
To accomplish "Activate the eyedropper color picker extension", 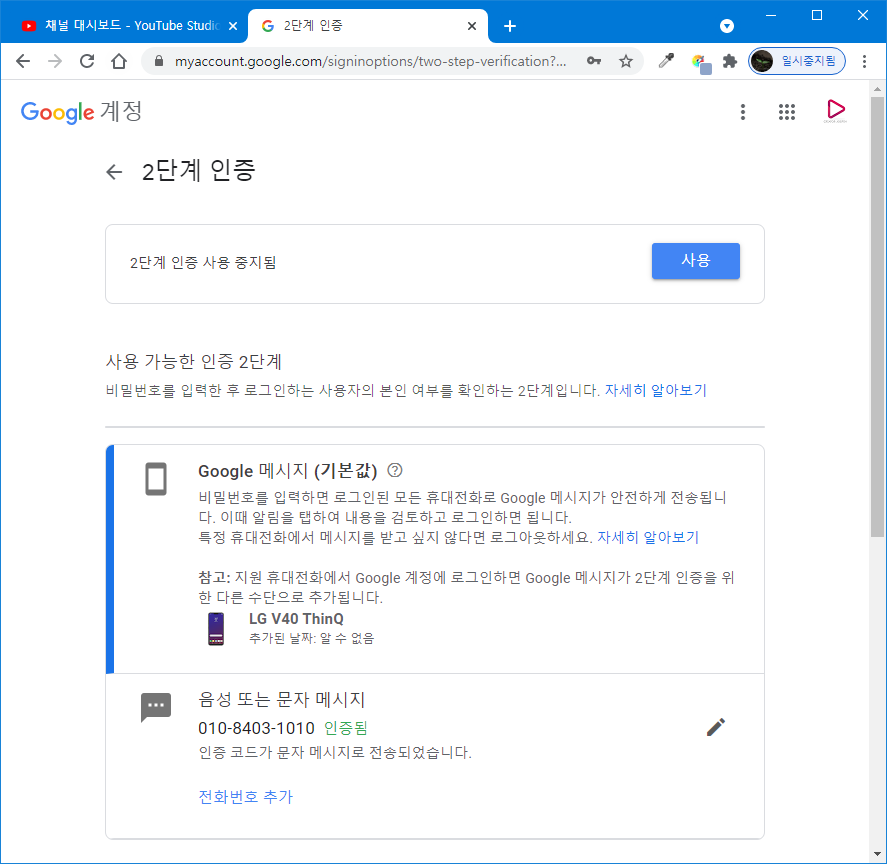I will click(666, 61).
